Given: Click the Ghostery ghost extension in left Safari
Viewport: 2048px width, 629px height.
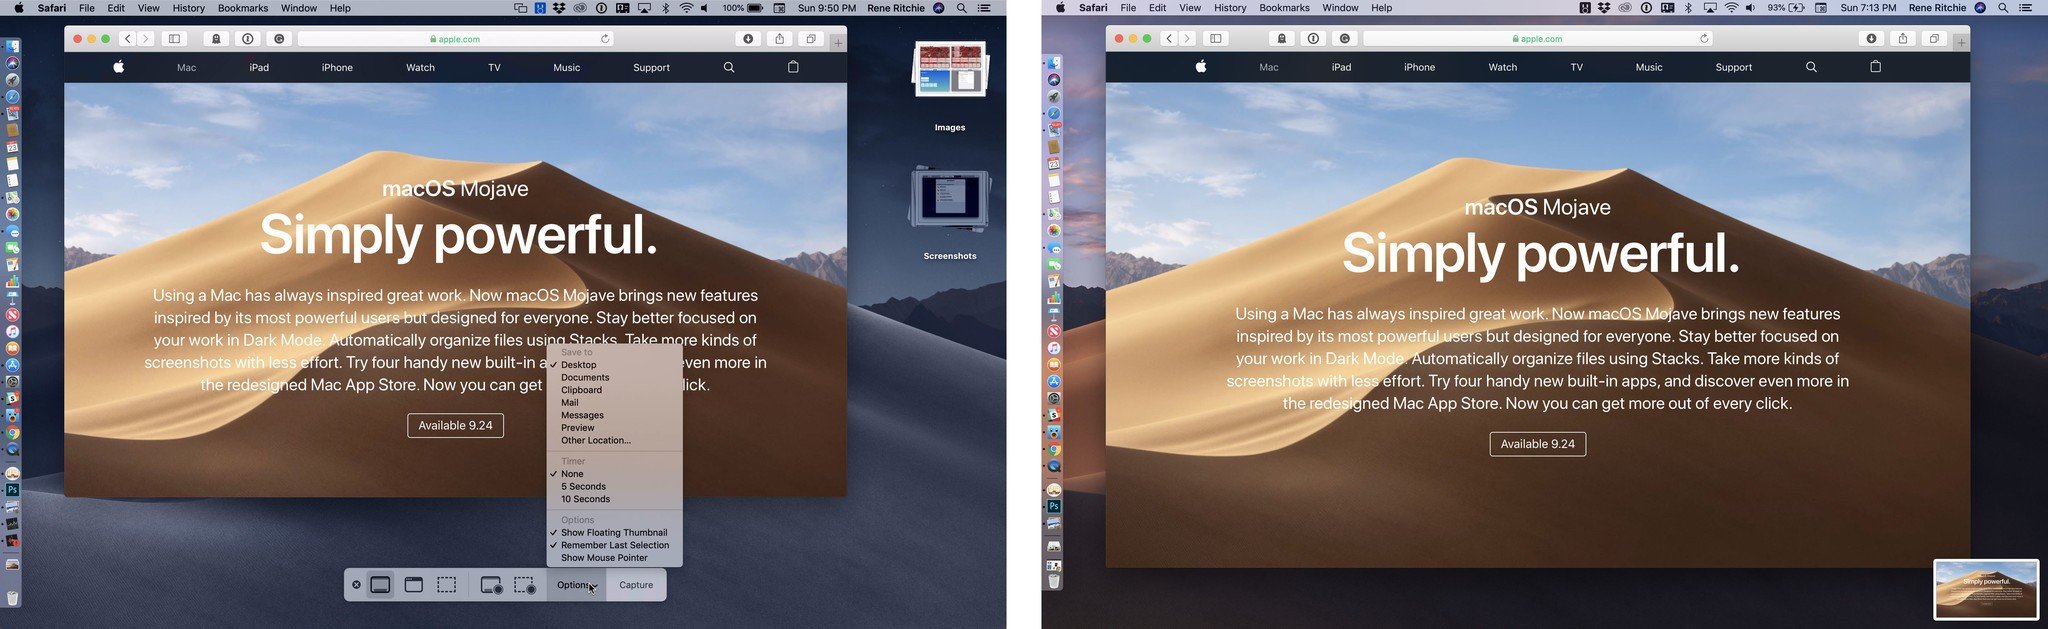Looking at the screenshot, I should (216, 39).
